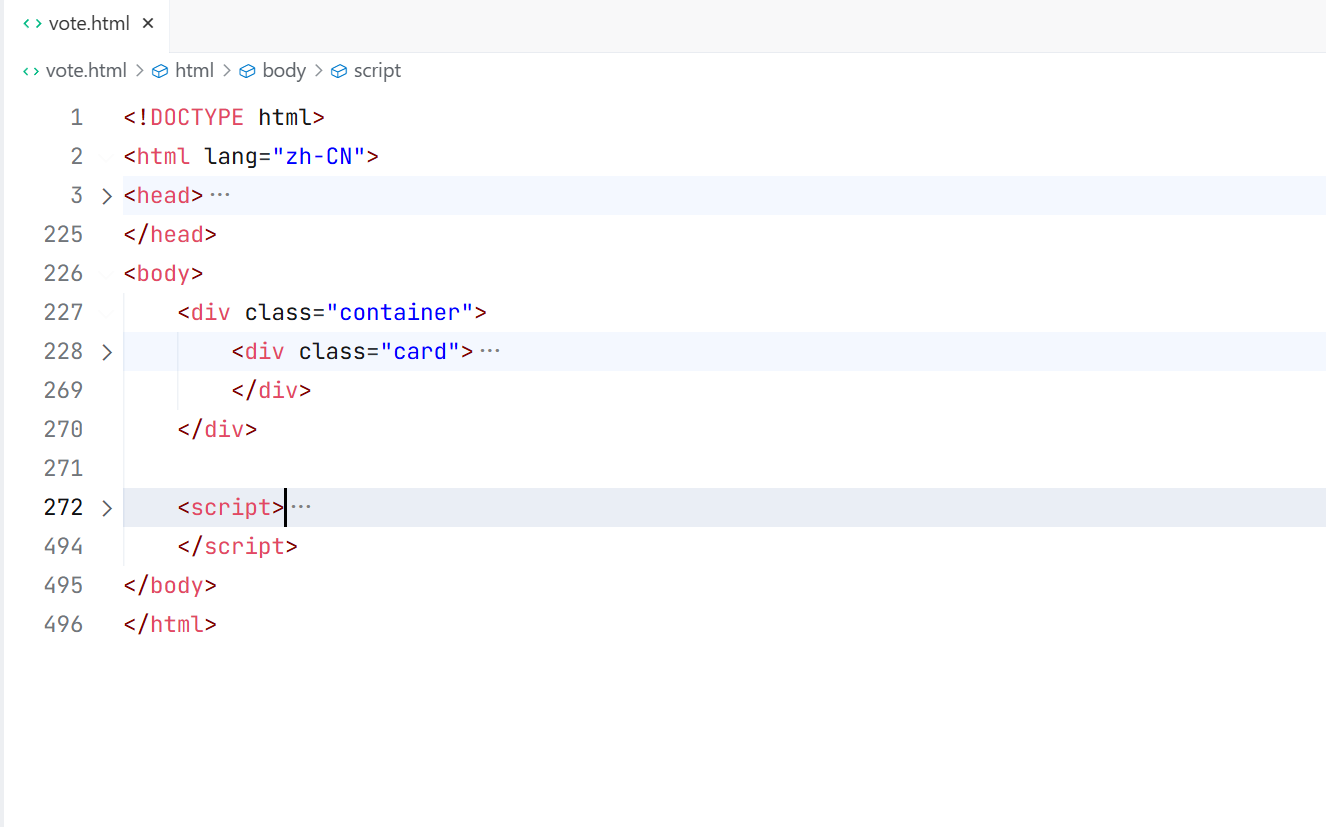This screenshot has height=827, width=1326.
Task: Click the body breadcrumb cube icon
Action: coord(247,71)
